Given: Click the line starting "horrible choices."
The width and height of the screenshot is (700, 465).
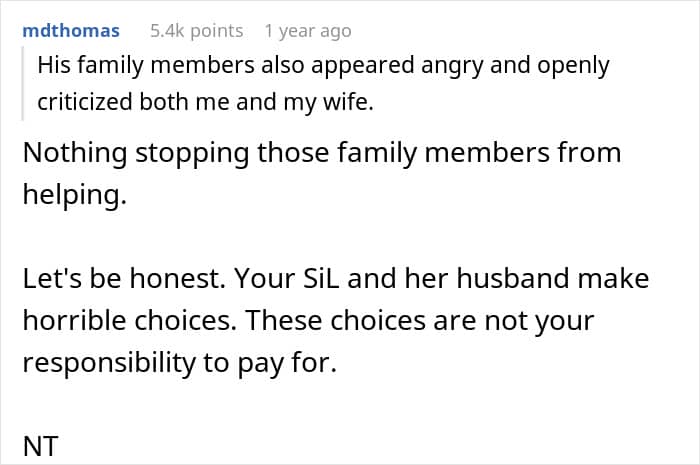Looking at the screenshot, I should [308, 320].
